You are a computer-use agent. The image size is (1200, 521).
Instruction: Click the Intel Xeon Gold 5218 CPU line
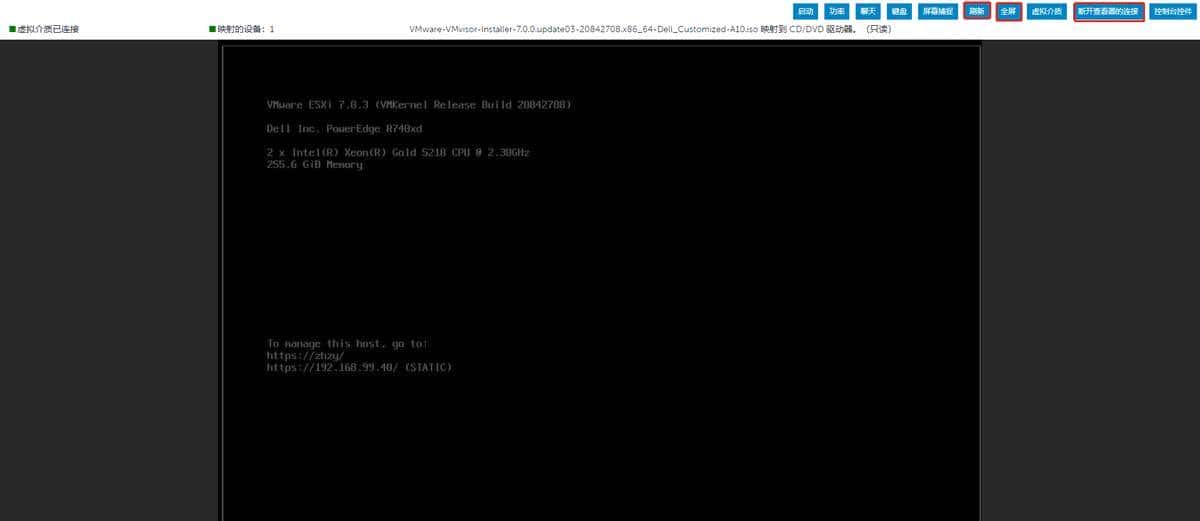[x=398, y=152]
